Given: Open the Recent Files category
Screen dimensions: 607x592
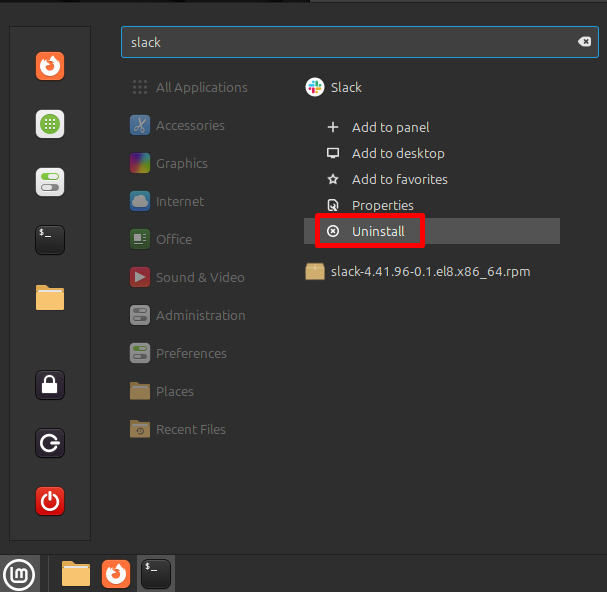Looking at the screenshot, I should pyautogui.click(x=178, y=429).
